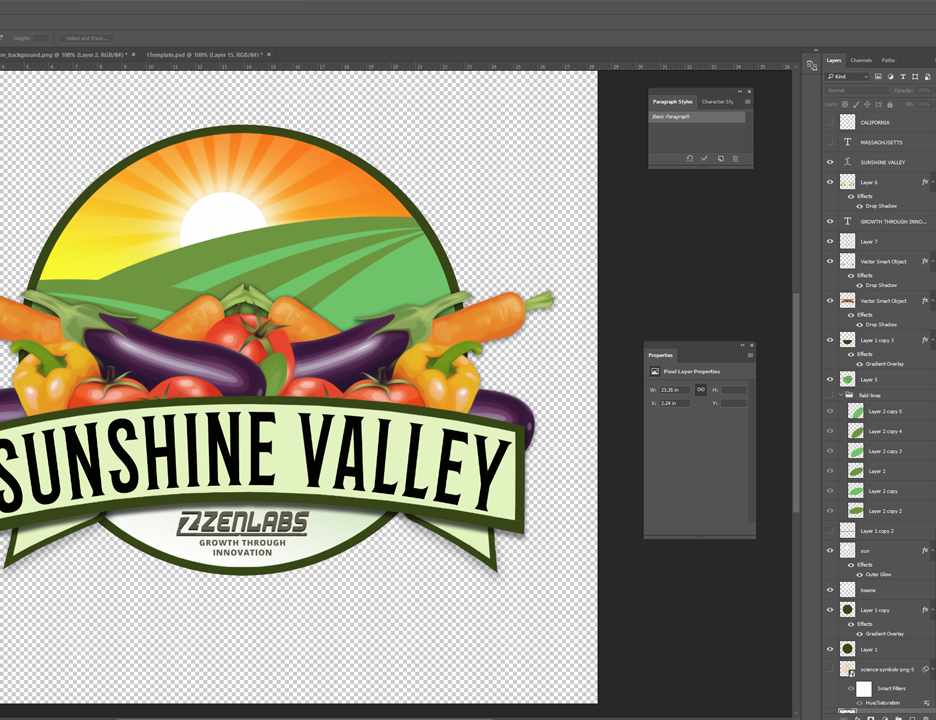Collapse effects list on Layer 6
Screen dimensions: 936x720
[932, 182]
